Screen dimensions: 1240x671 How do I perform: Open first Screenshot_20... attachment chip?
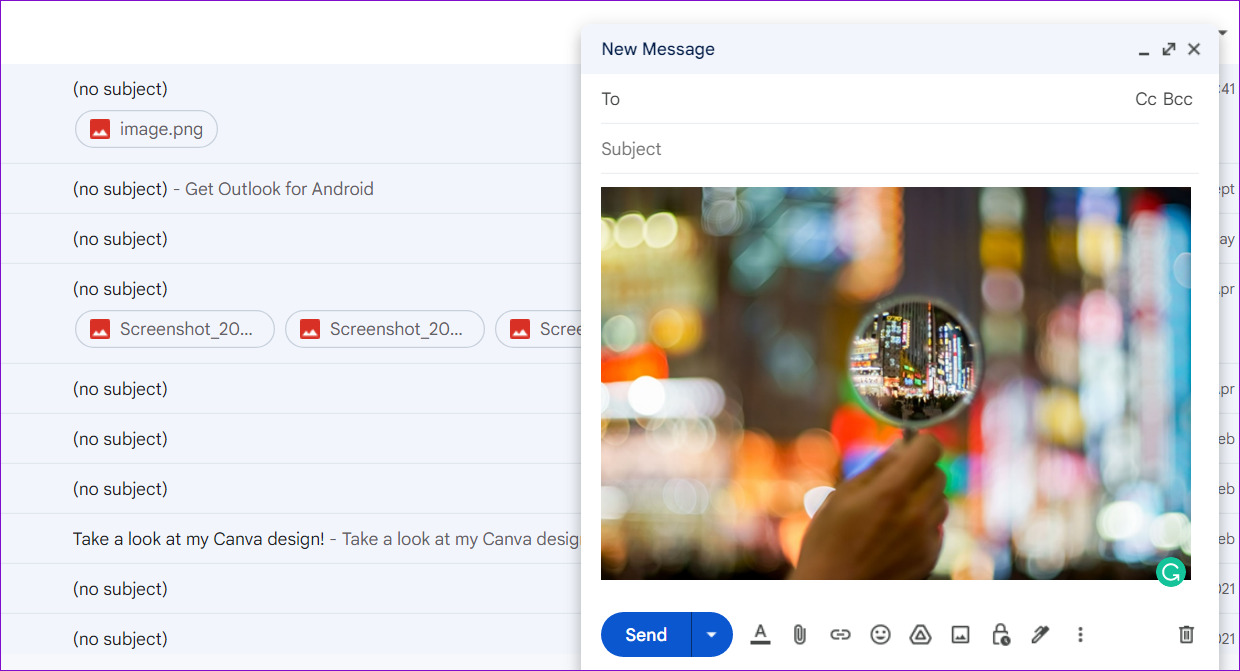coord(175,329)
